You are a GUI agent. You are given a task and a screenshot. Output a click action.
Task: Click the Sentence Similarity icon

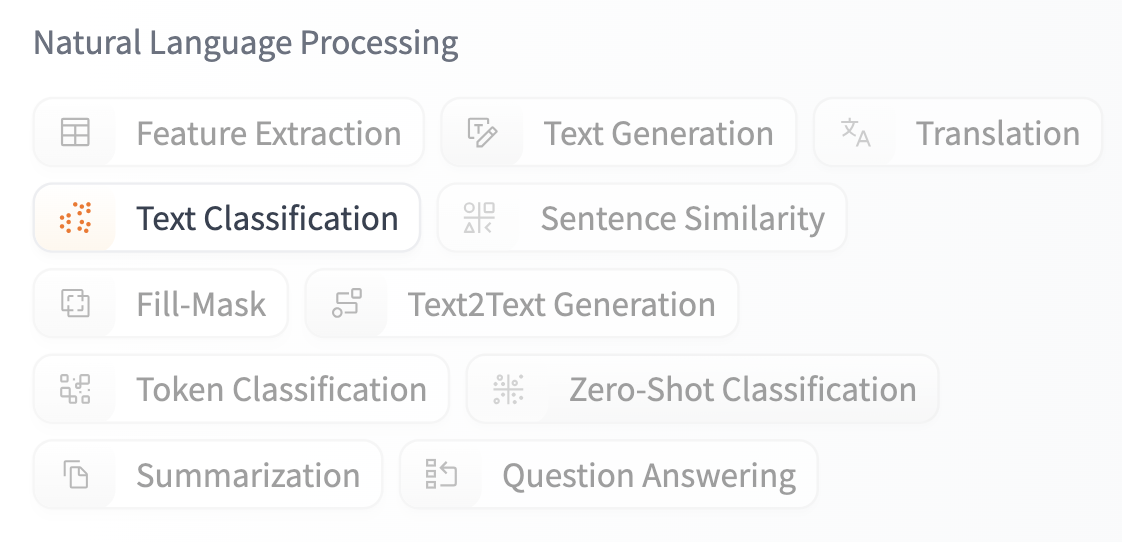pyautogui.click(x=479, y=218)
